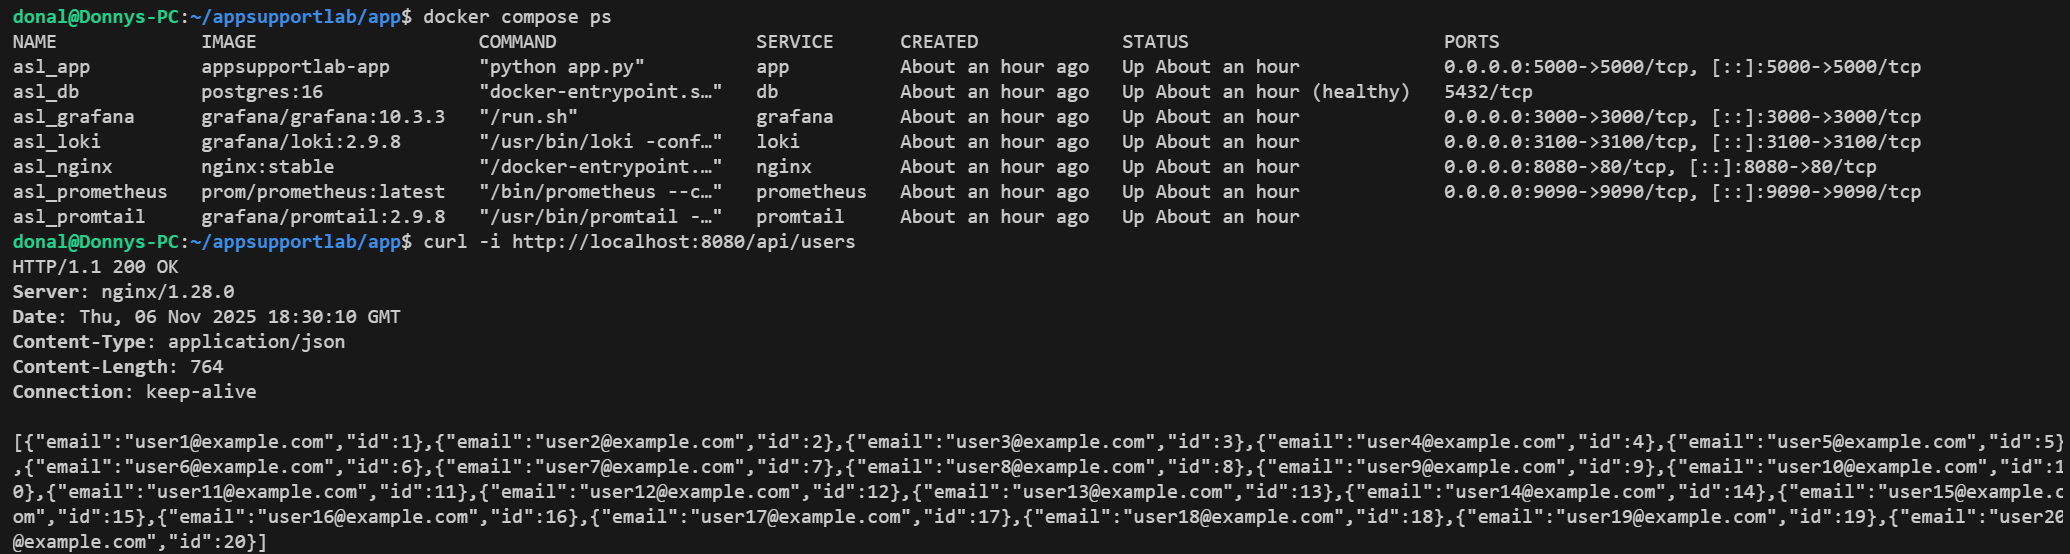This screenshot has height=554, width=2070.
Task: Click the appsupportlab-app image name
Action: click(x=296, y=67)
